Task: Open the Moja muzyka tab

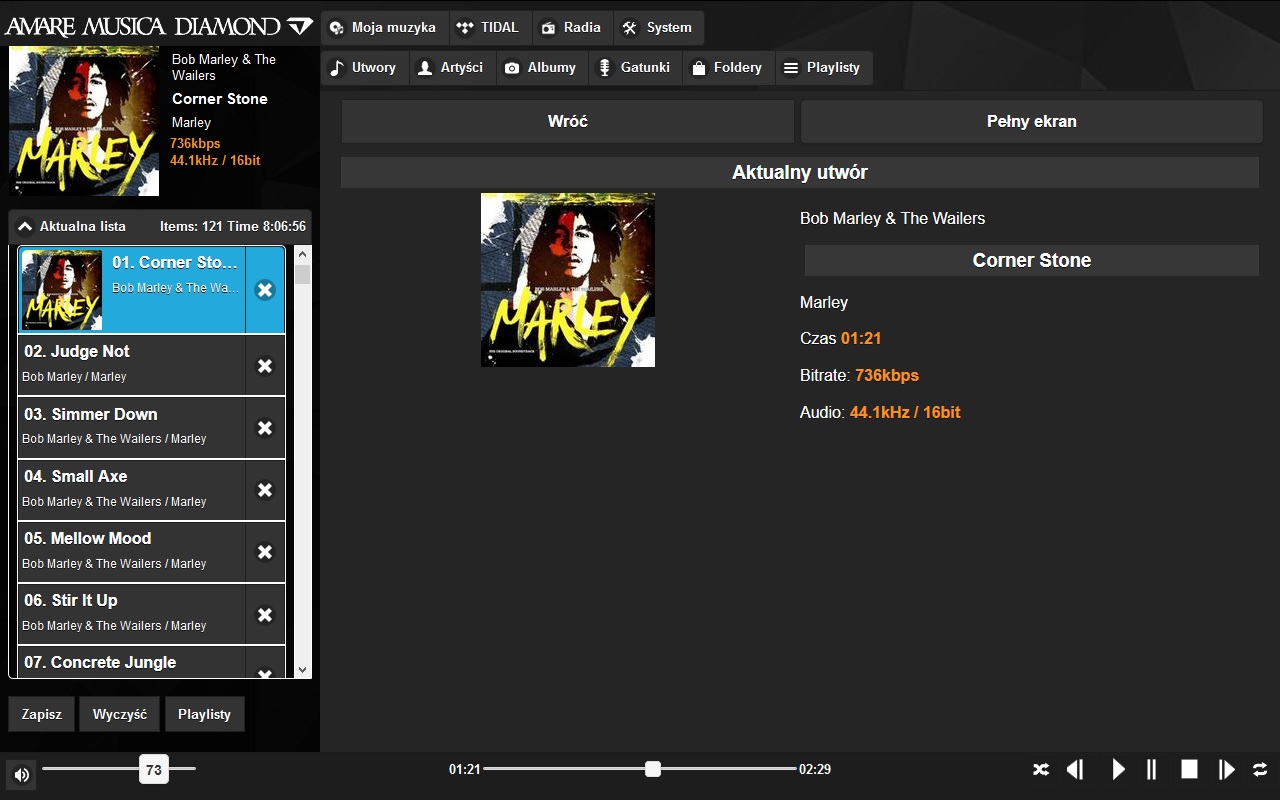Action: point(385,28)
